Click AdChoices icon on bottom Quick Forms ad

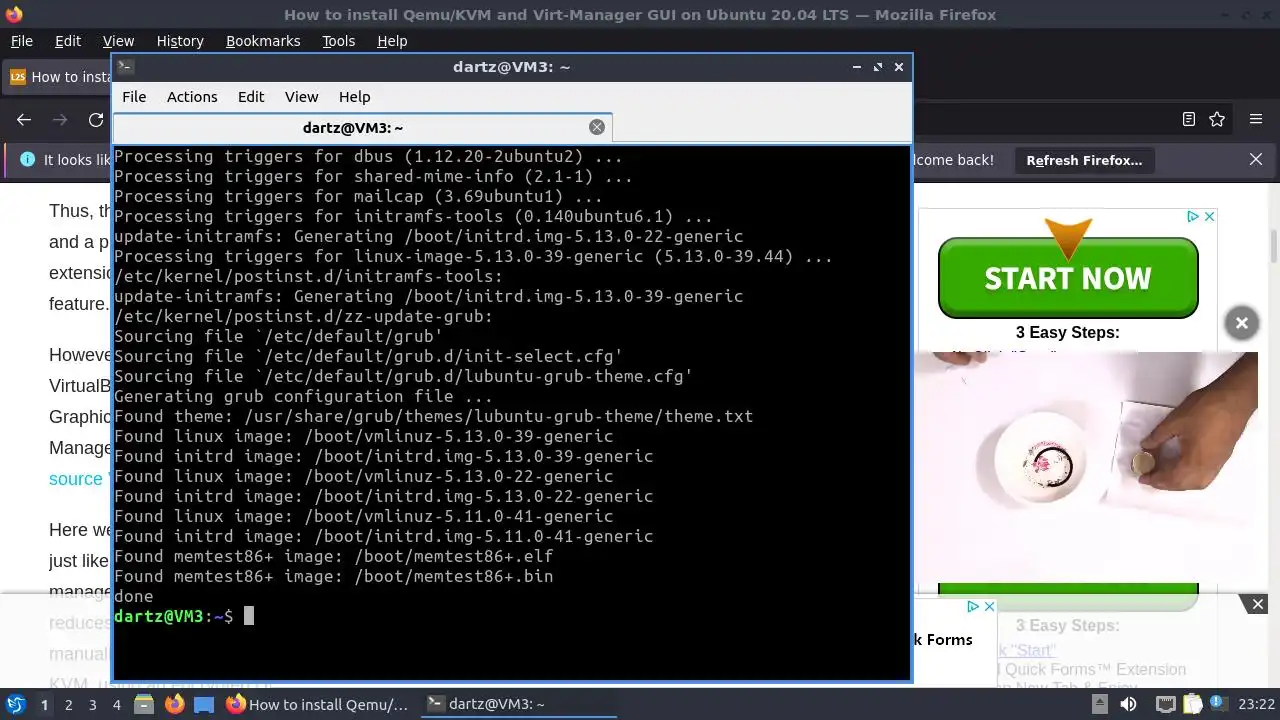point(973,606)
